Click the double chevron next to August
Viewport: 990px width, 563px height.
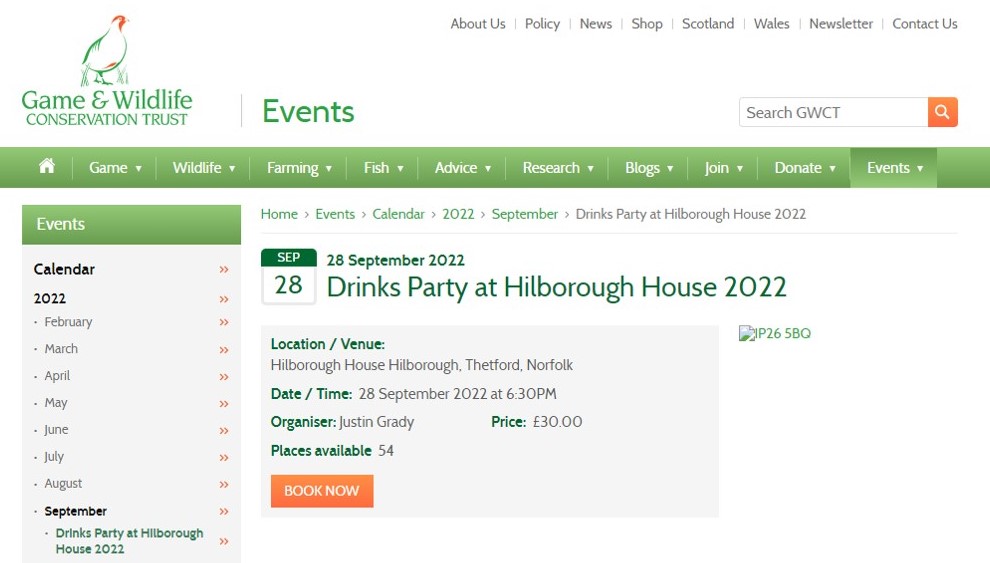[224, 485]
